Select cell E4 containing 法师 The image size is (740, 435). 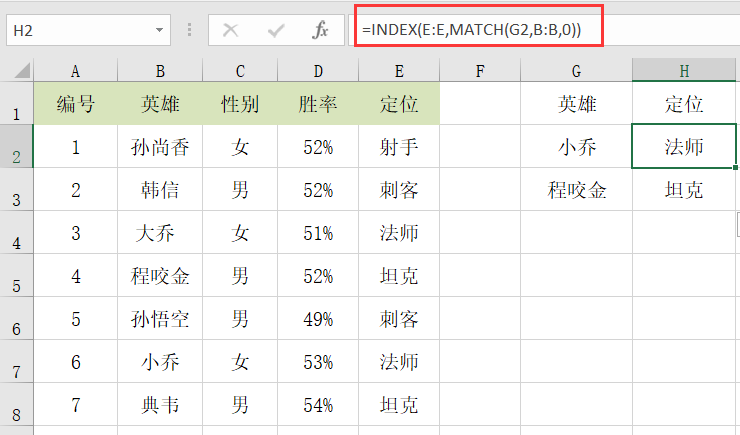(x=399, y=233)
